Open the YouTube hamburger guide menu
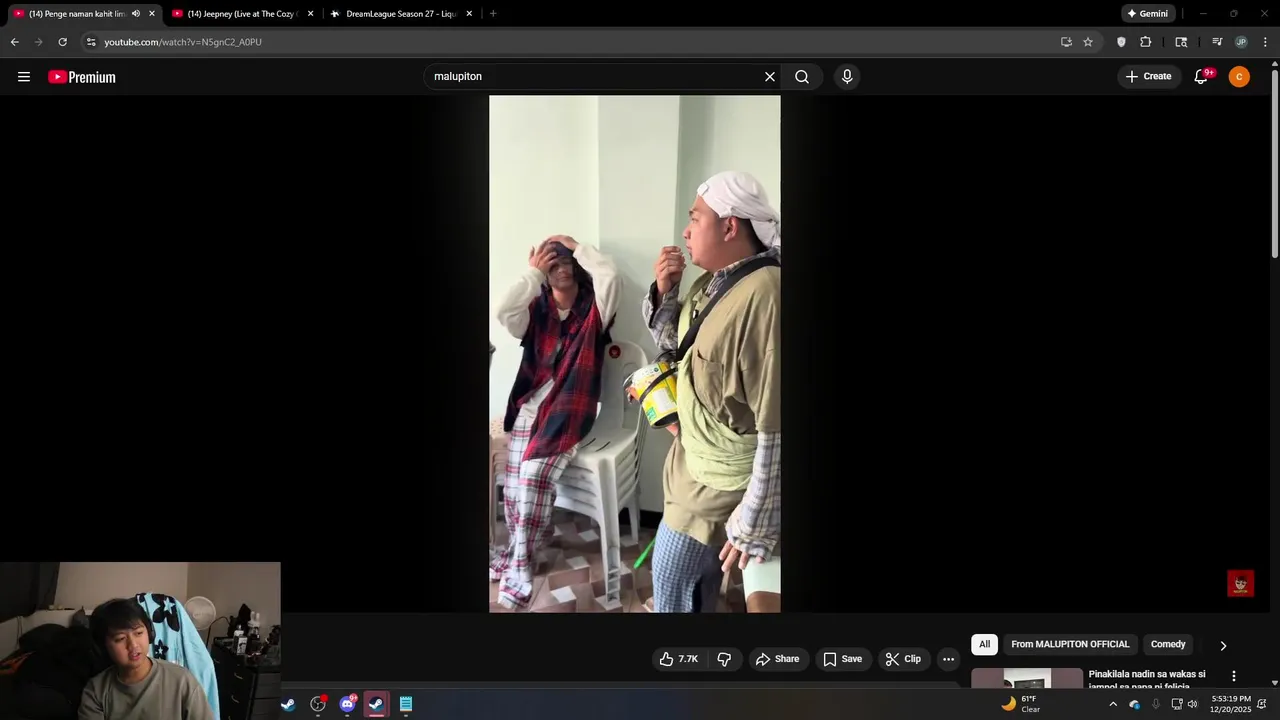The width and height of the screenshot is (1280, 720). pos(24,77)
